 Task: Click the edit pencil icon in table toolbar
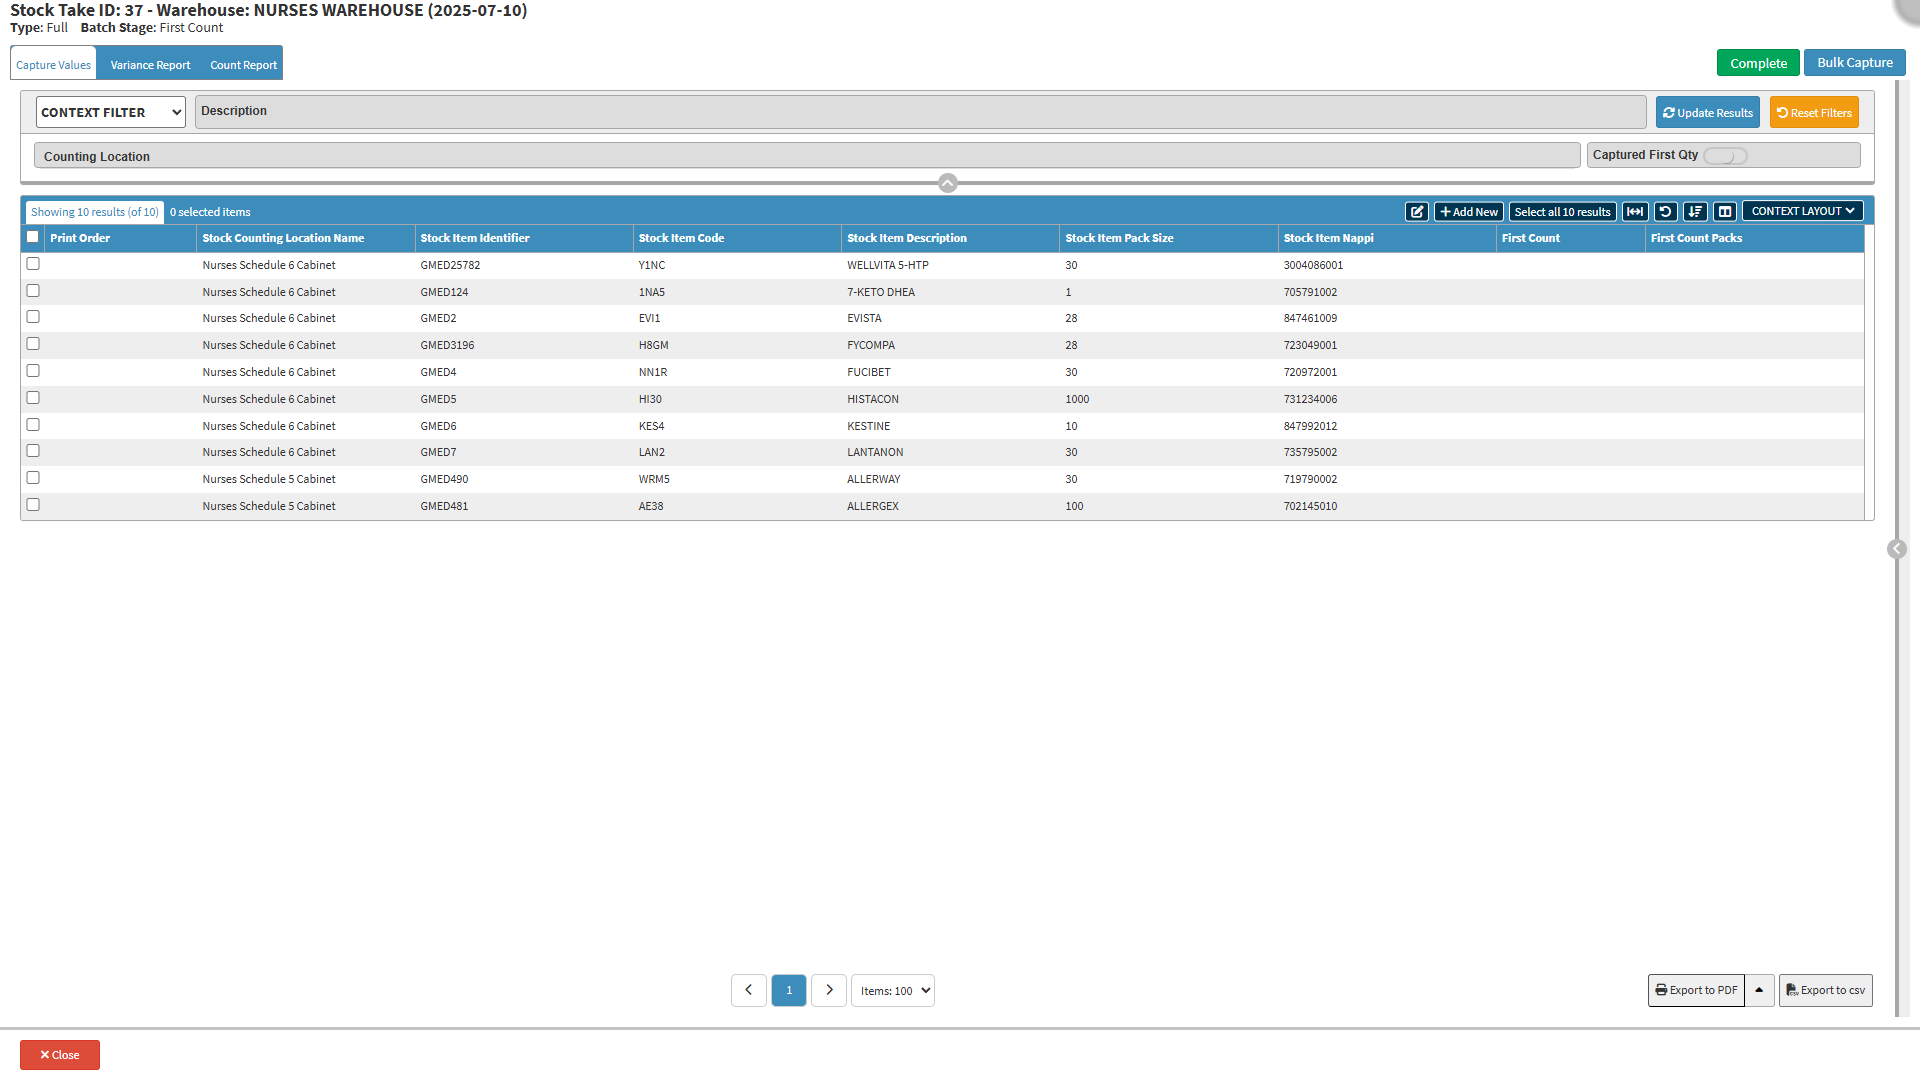click(1416, 212)
